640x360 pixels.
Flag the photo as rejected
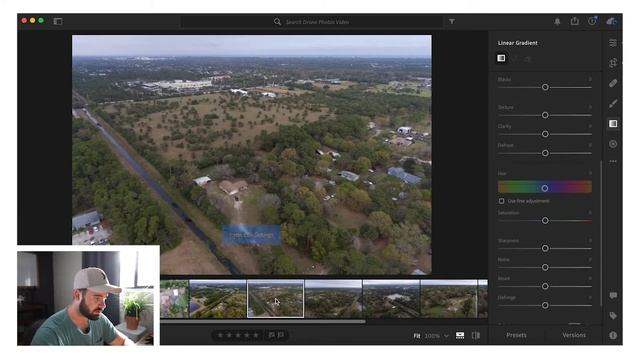pos(281,335)
